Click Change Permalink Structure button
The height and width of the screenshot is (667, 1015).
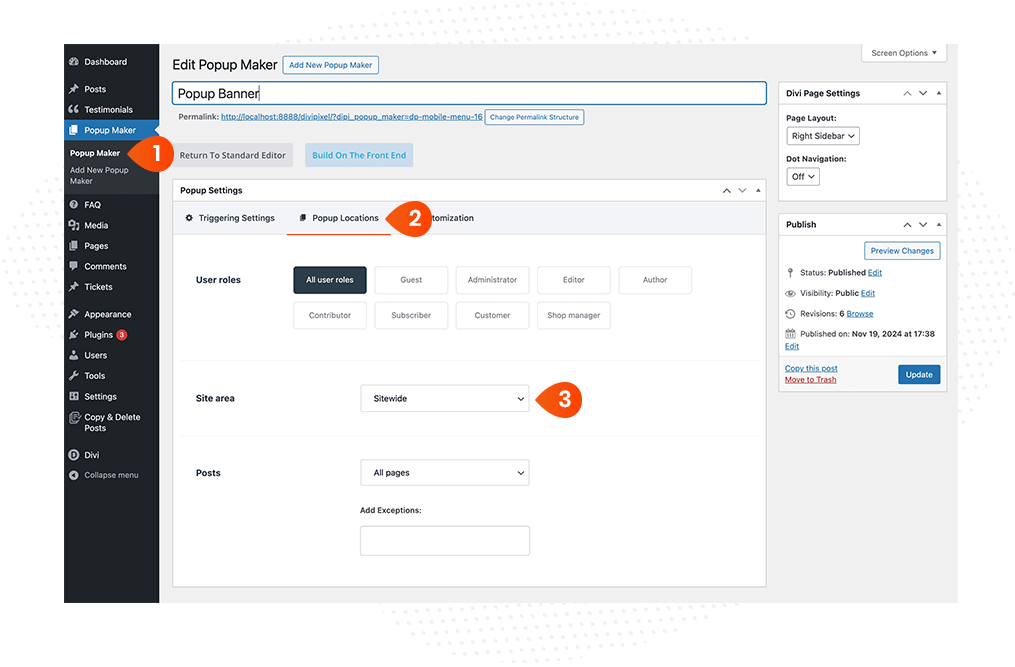click(x=534, y=117)
